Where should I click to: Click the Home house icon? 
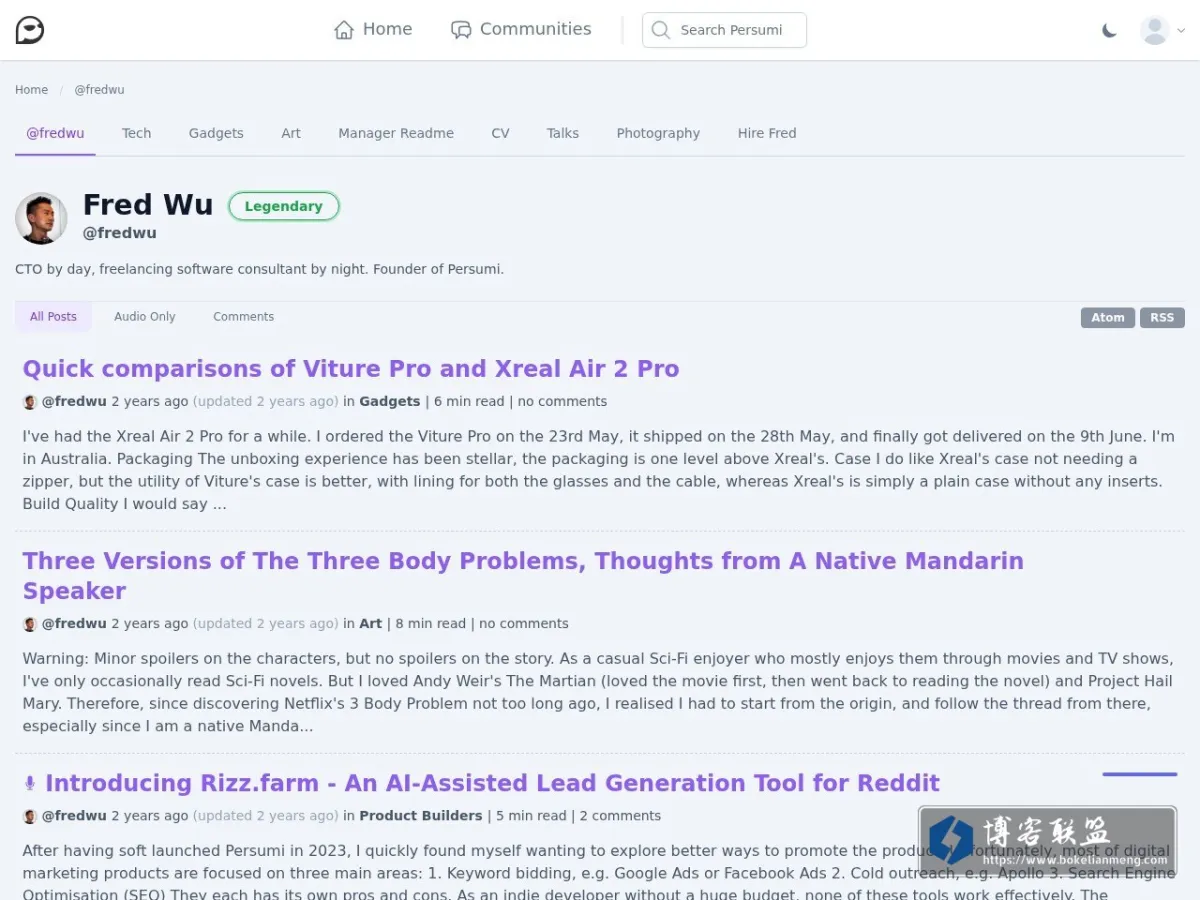[344, 30]
